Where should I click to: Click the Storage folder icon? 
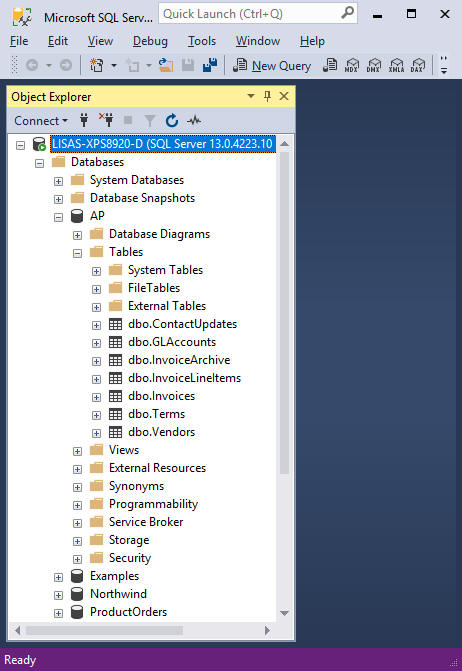tap(97, 540)
